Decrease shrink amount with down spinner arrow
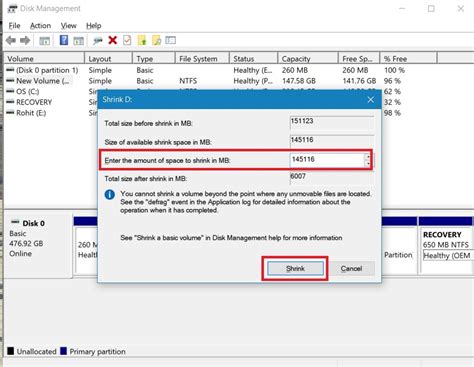Screen dimensions: 474x367 point(368,163)
